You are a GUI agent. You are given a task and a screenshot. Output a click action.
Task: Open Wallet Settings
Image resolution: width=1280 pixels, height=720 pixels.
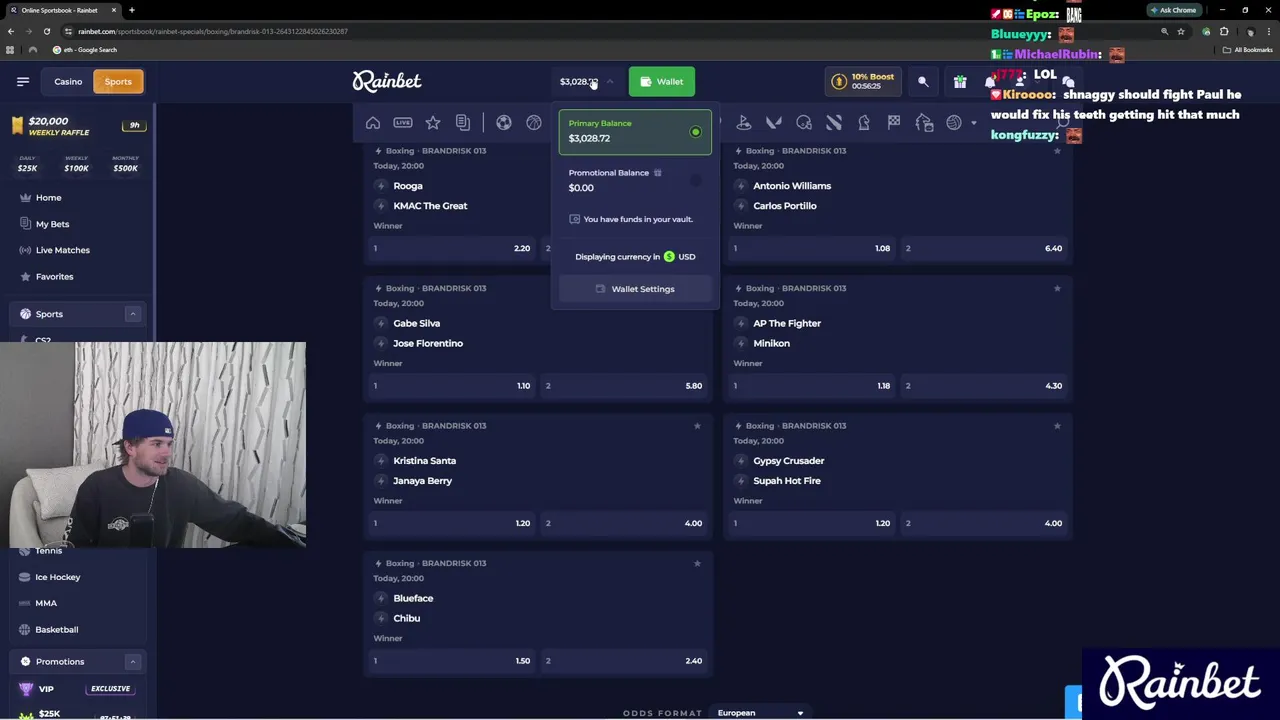[635, 289]
